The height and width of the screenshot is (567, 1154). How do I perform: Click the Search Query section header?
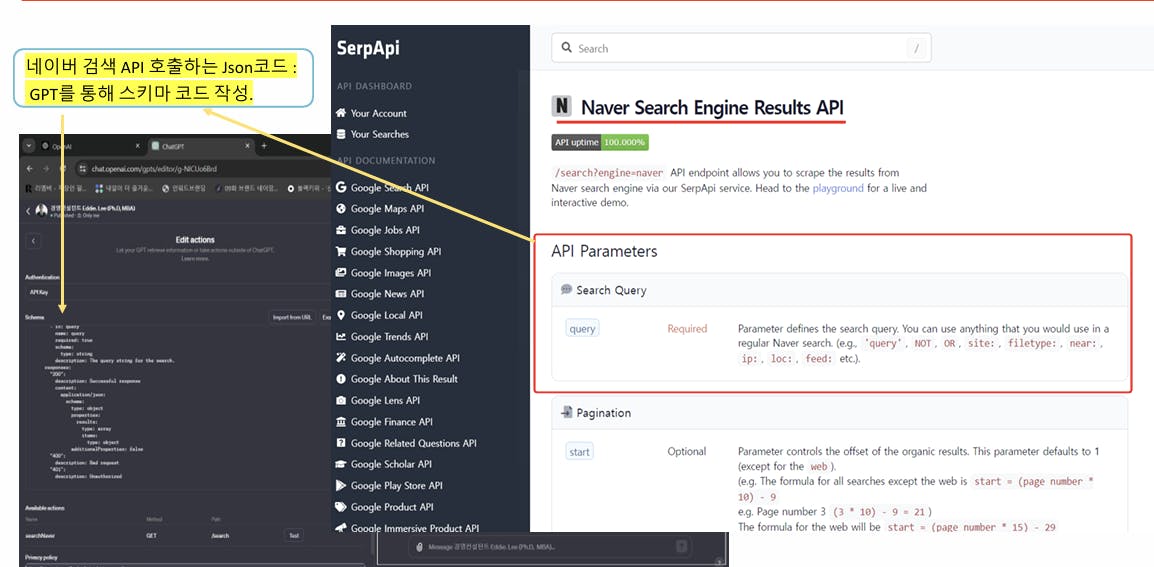[839, 290]
